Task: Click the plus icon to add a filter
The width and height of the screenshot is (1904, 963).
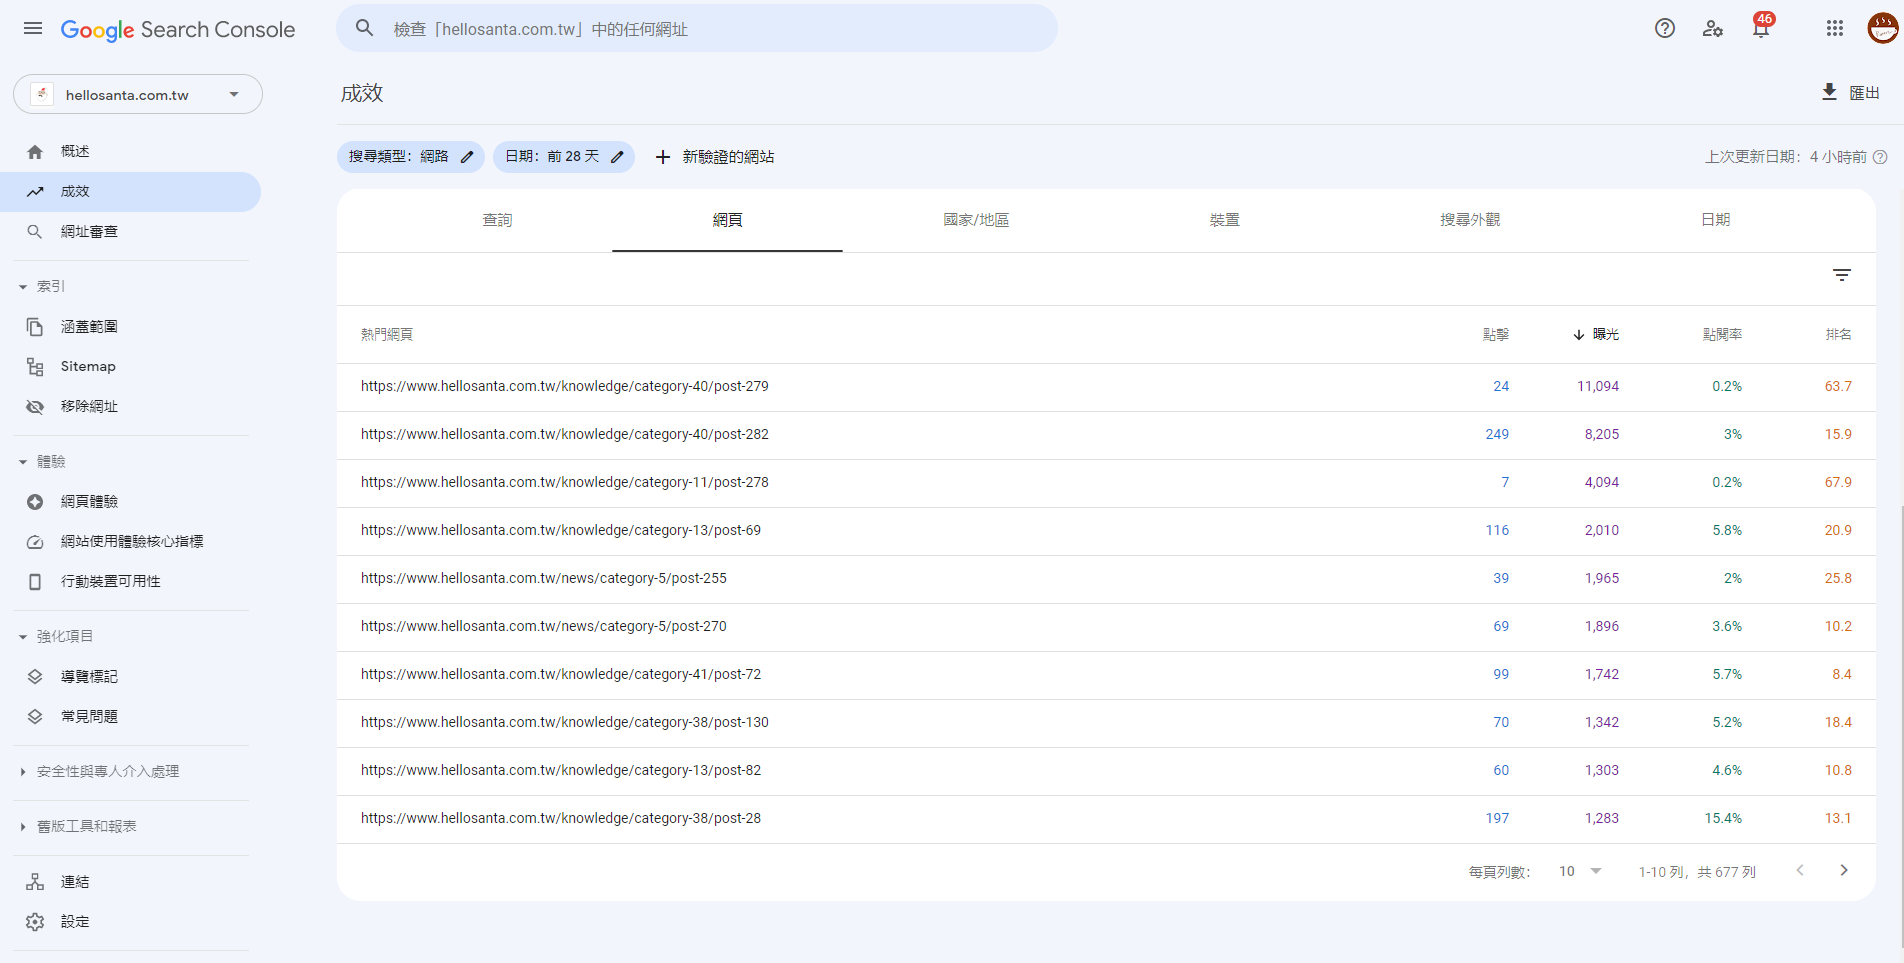Action: [x=662, y=157]
